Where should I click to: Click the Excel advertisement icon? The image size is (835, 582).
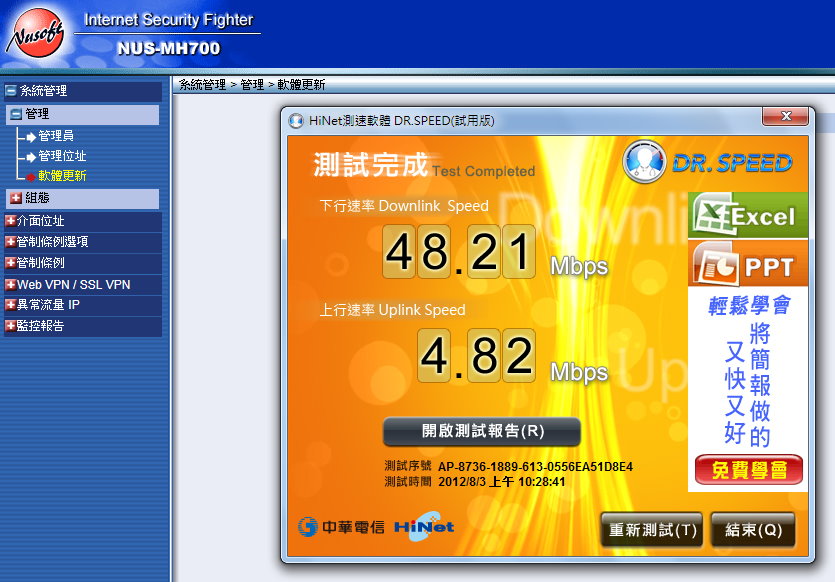(748, 215)
